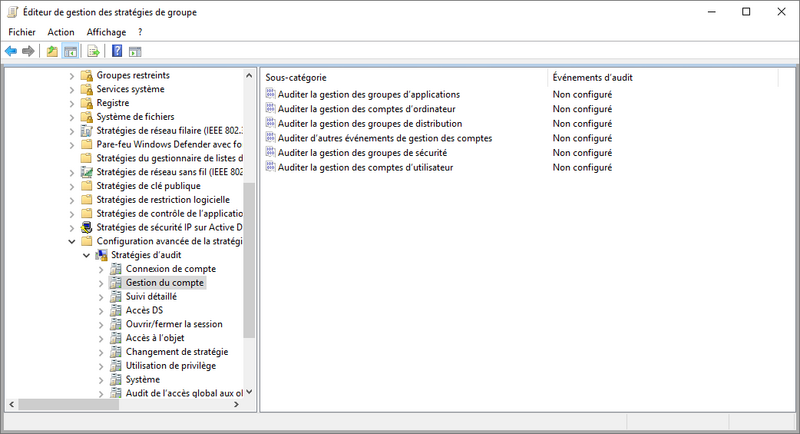This screenshot has height=434, width=800.
Task: Click the Export list toolbar icon
Action: pyautogui.click(x=93, y=51)
